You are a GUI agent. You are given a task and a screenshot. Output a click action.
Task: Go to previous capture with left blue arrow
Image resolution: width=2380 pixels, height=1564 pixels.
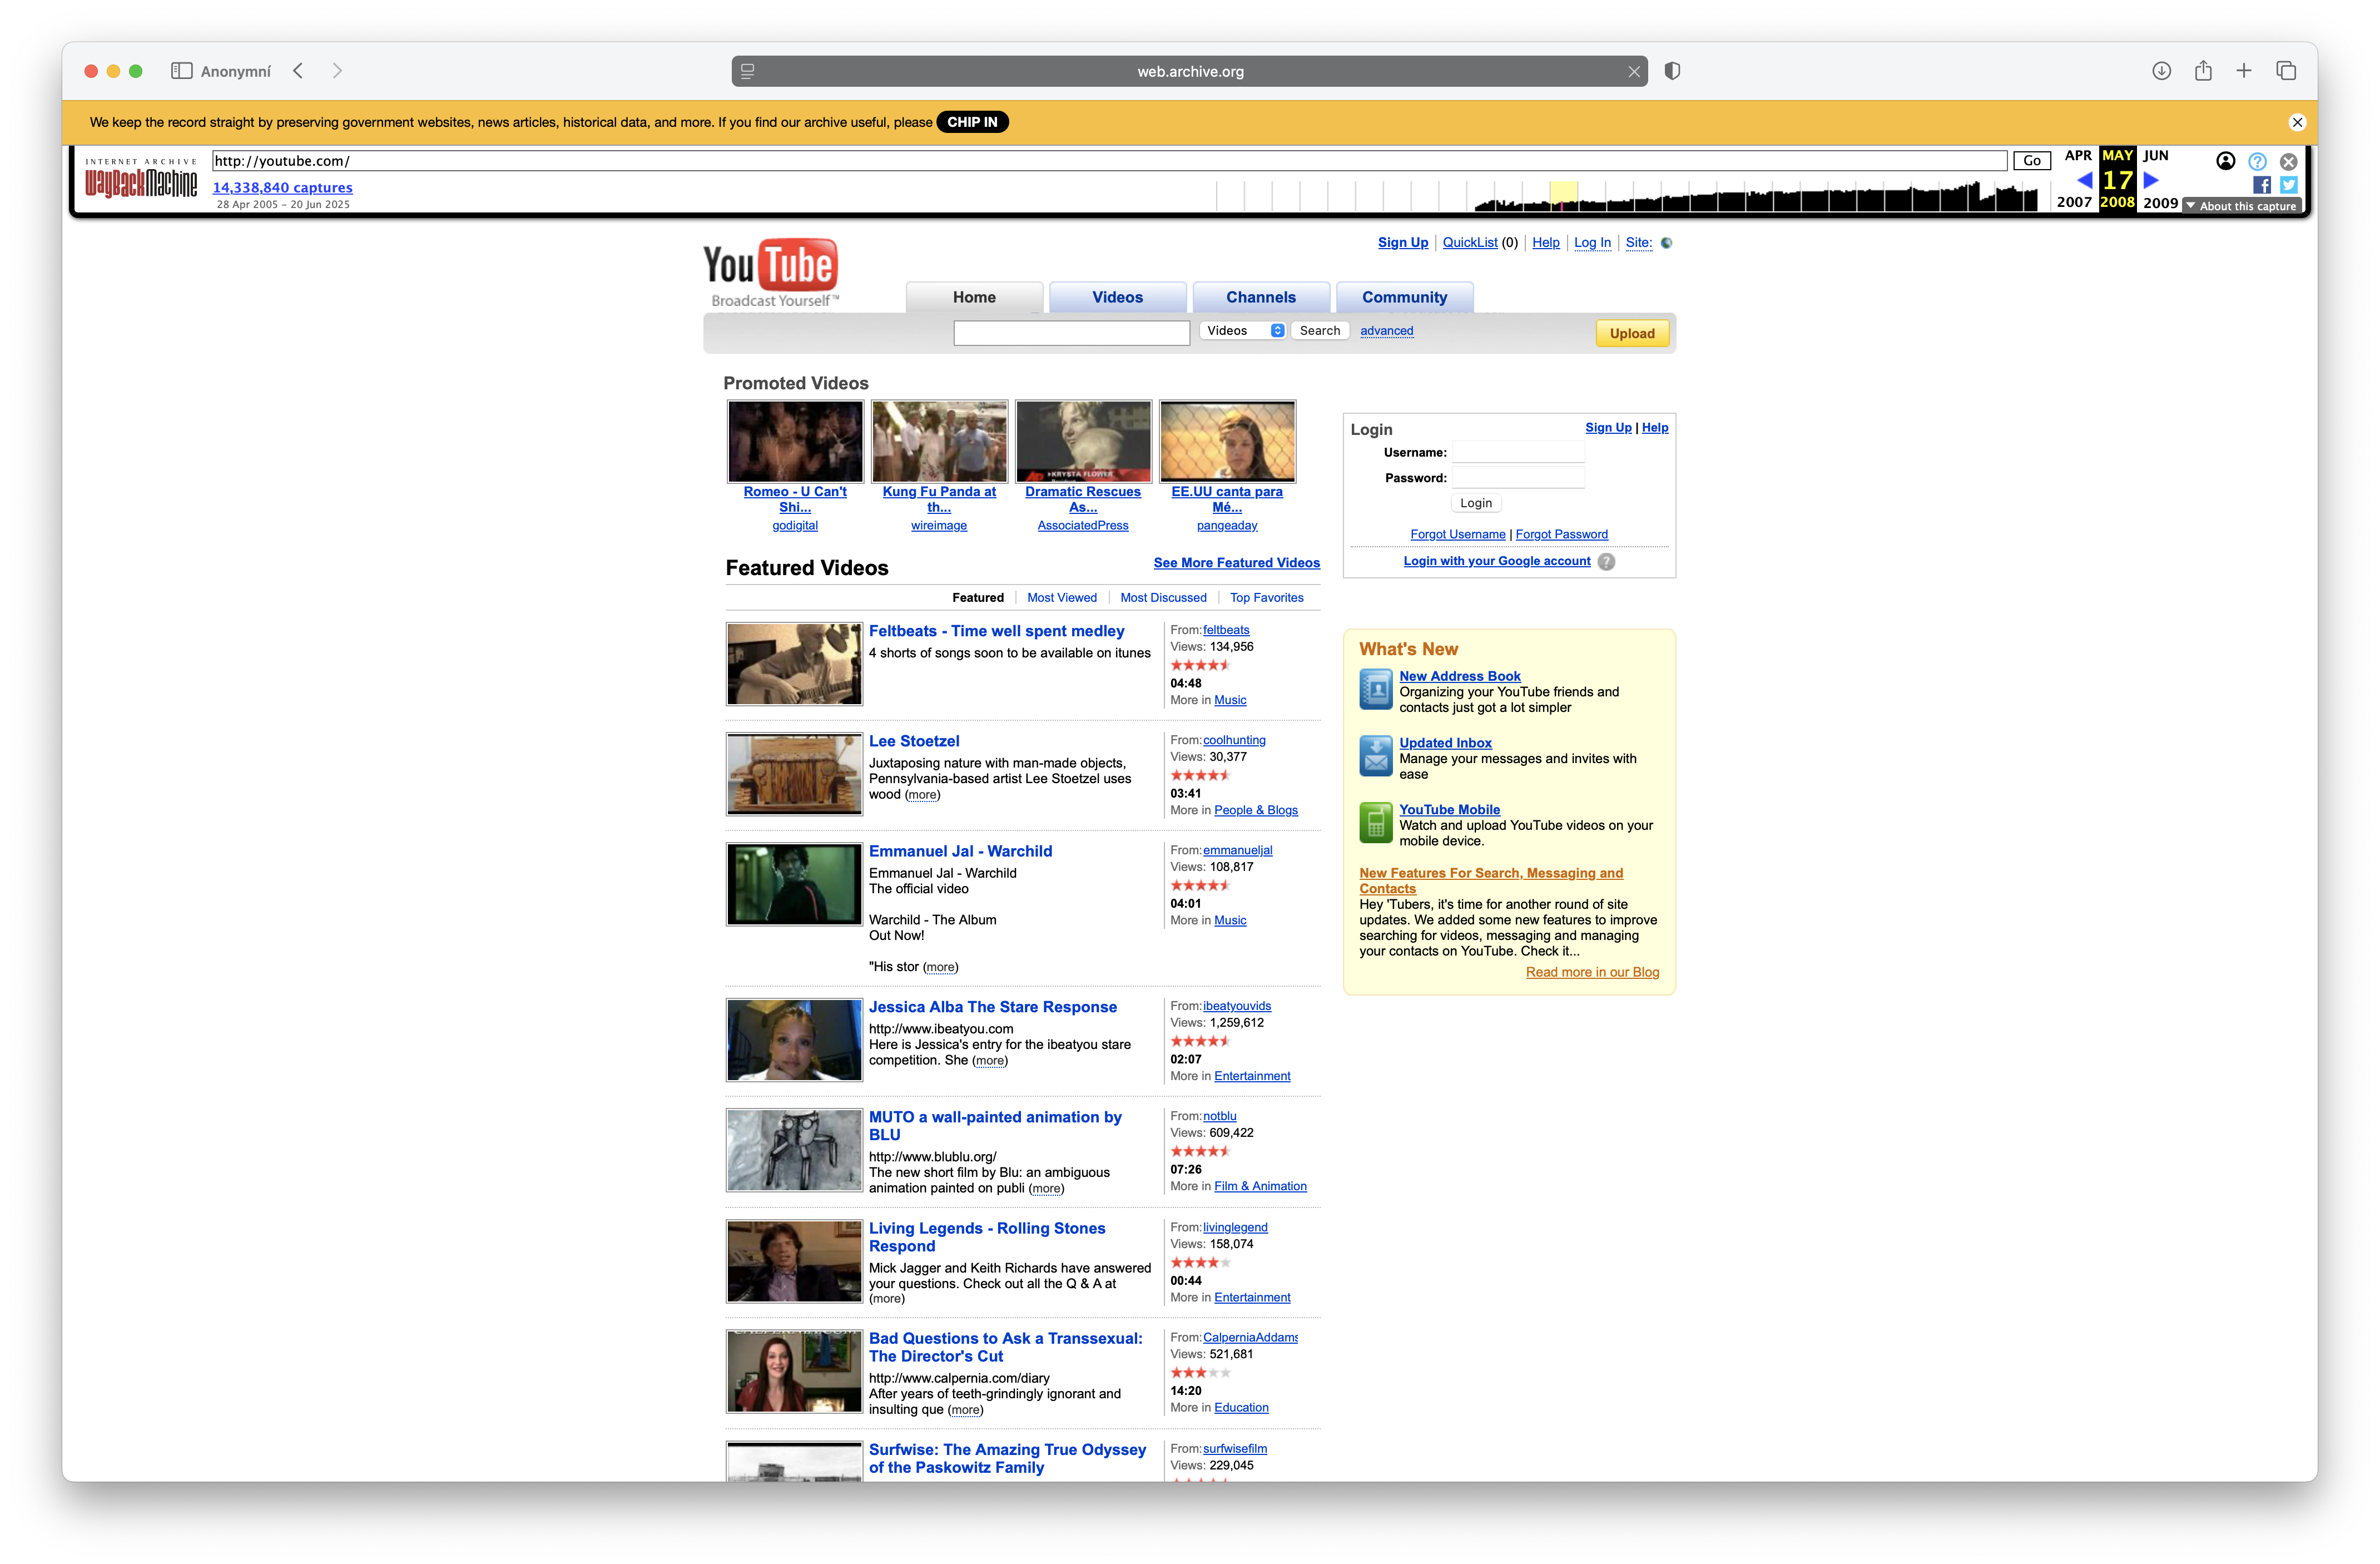click(2085, 181)
